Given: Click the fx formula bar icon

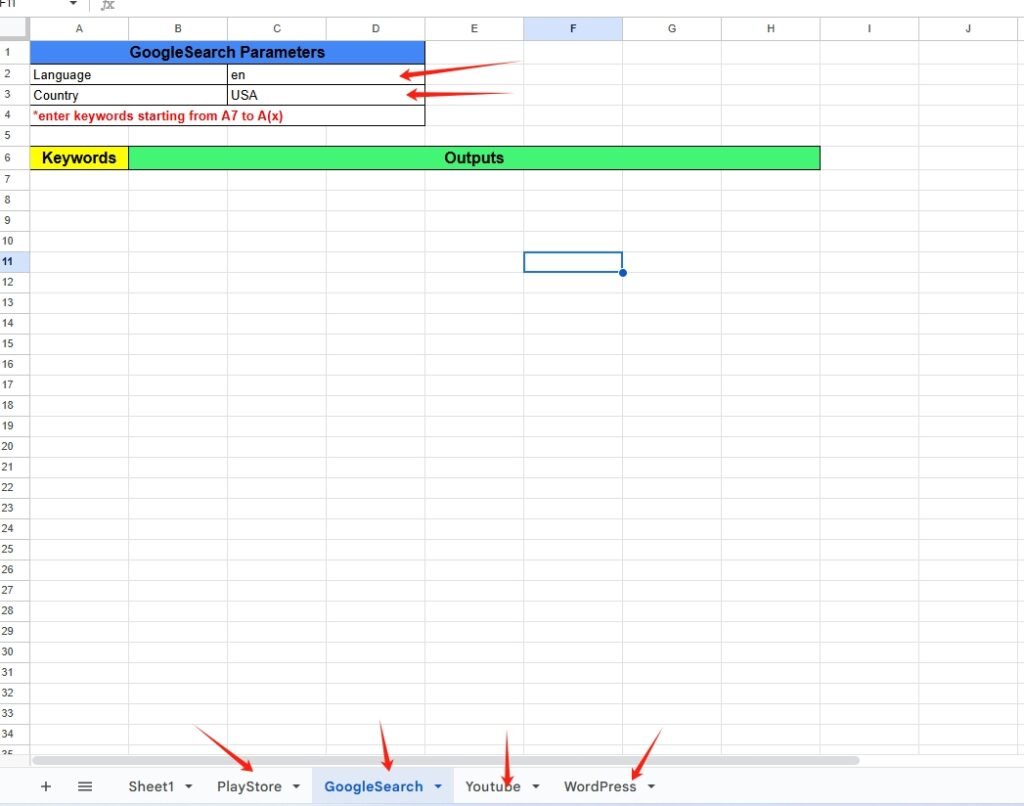Looking at the screenshot, I should (108, 5).
